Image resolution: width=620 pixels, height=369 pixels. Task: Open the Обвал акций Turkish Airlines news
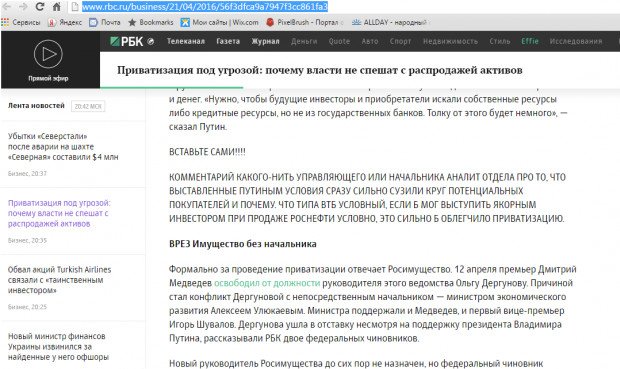coord(60,280)
